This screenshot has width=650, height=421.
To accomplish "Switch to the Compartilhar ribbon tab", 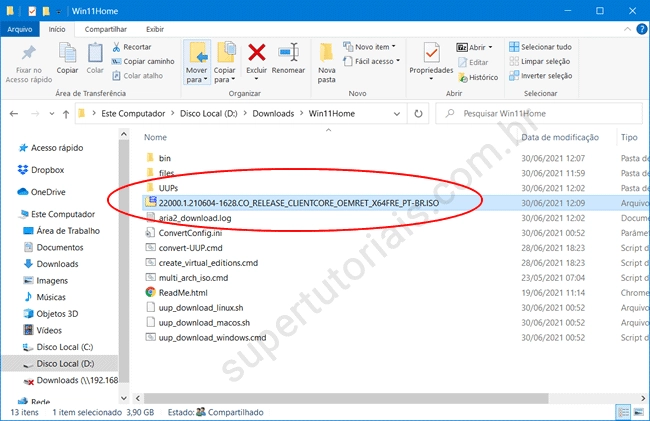I will [x=106, y=29].
